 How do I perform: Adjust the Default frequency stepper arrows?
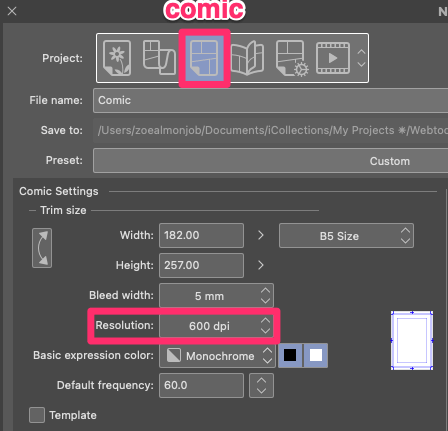coord(261,385)
